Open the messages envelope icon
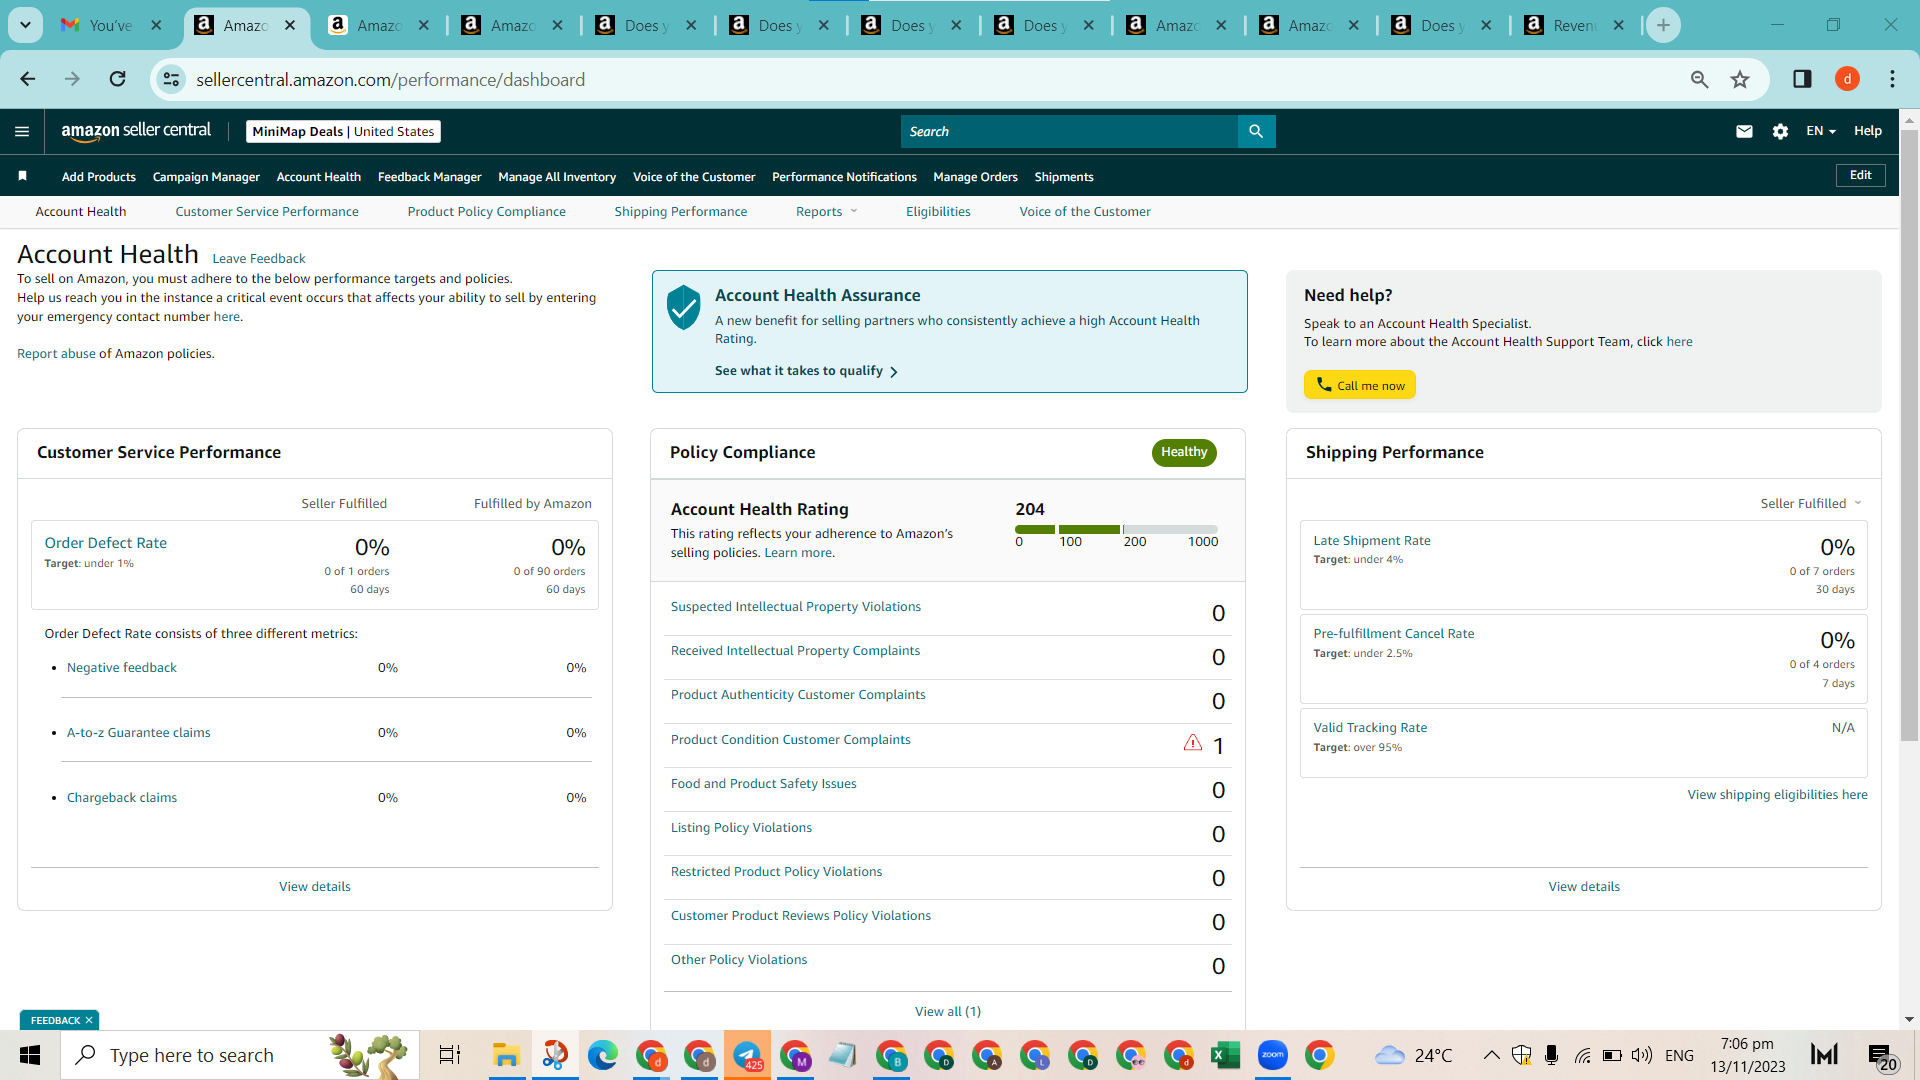 click(x=1744, y=131)
